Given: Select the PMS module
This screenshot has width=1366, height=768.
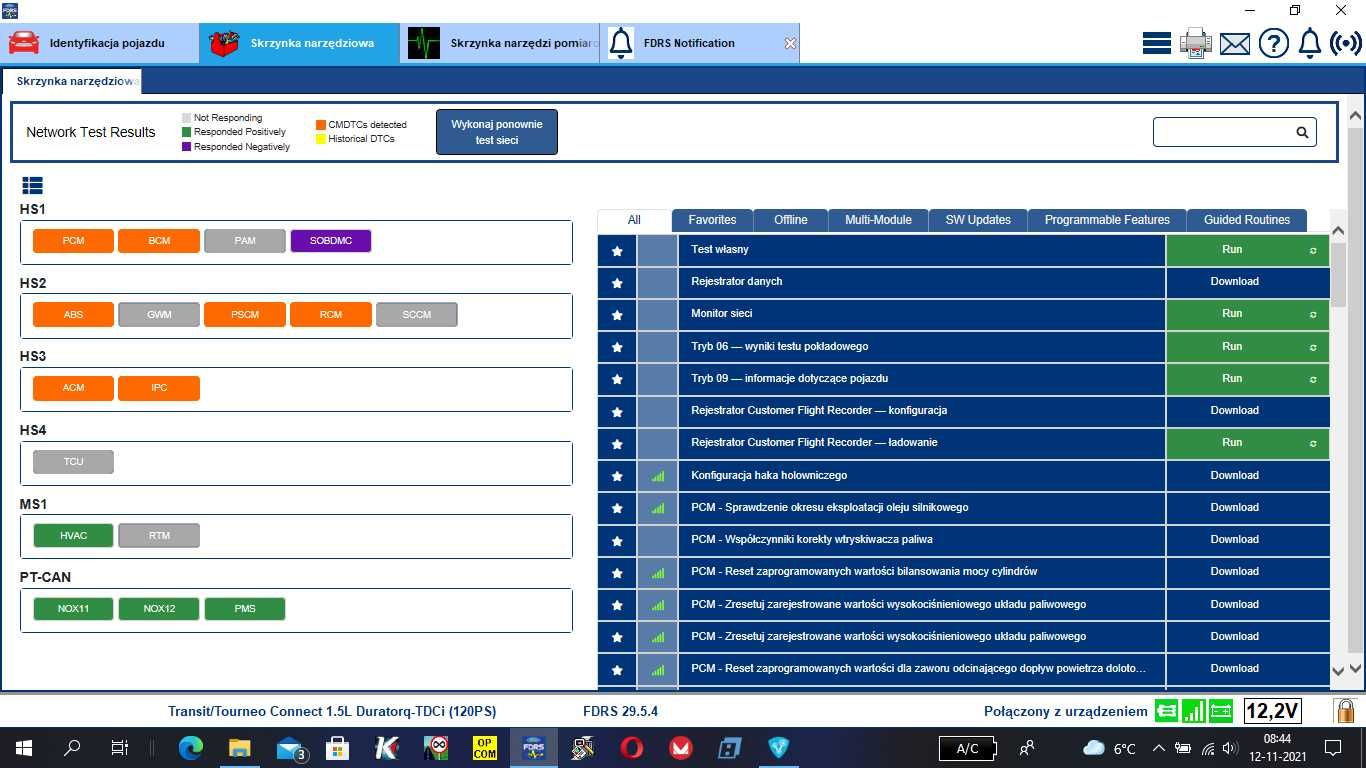Looking at the screenshot, I should 245,609.
